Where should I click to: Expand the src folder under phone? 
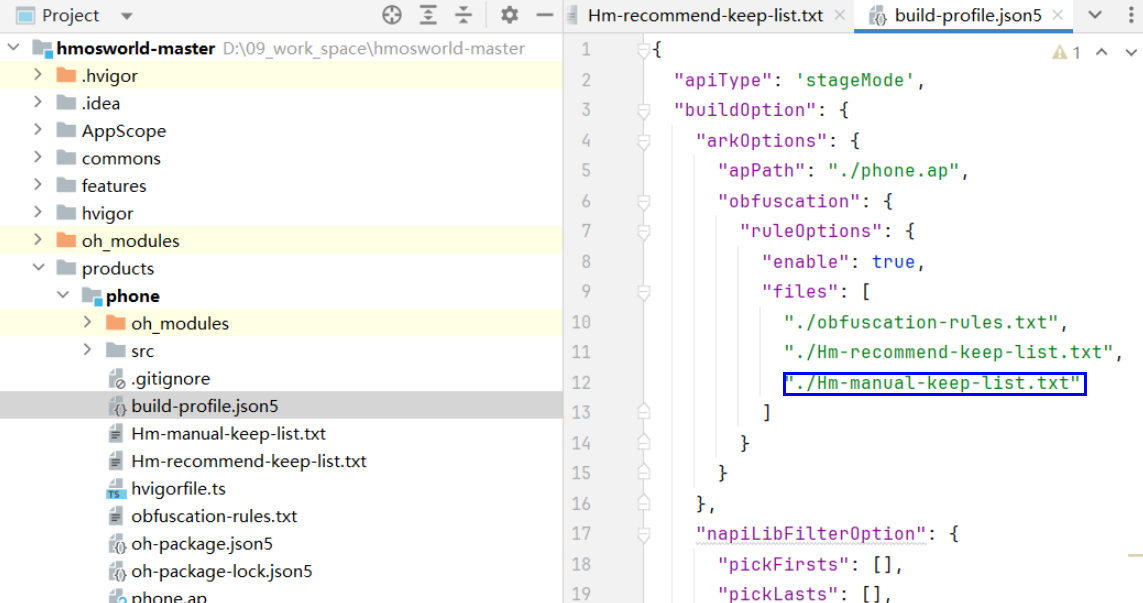click(x=87, y=351)
